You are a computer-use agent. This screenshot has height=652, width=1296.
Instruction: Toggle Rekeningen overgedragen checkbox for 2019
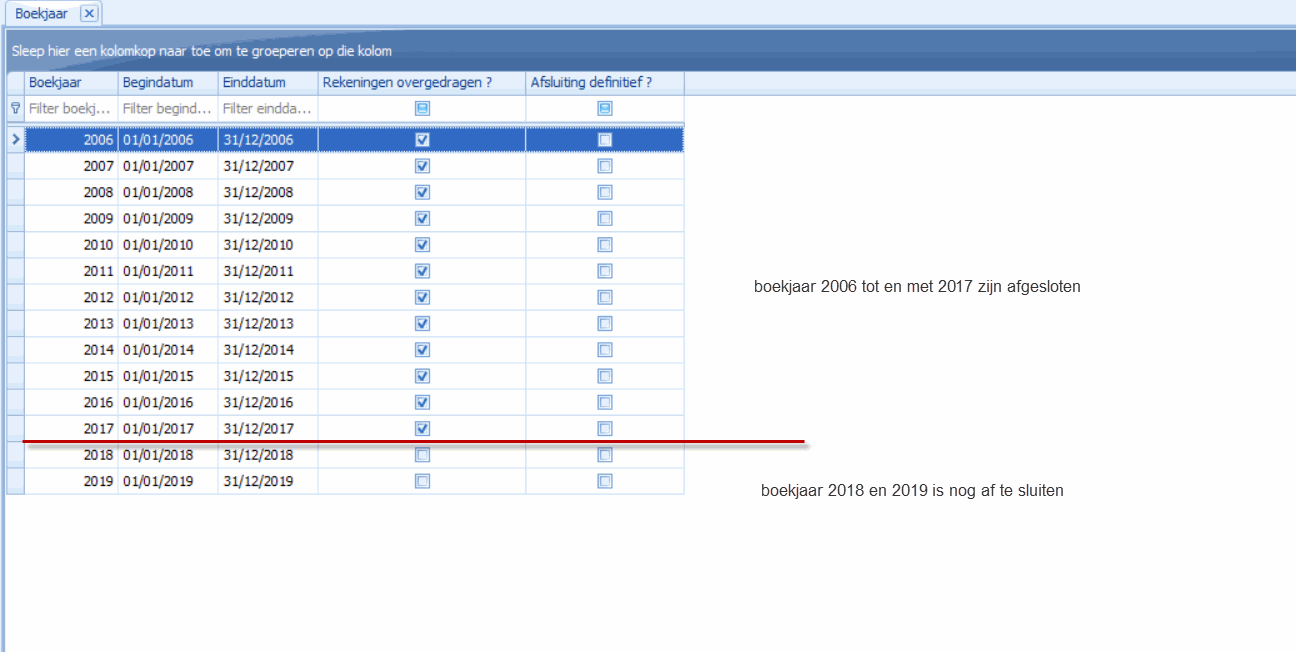[x=422, y=481]
